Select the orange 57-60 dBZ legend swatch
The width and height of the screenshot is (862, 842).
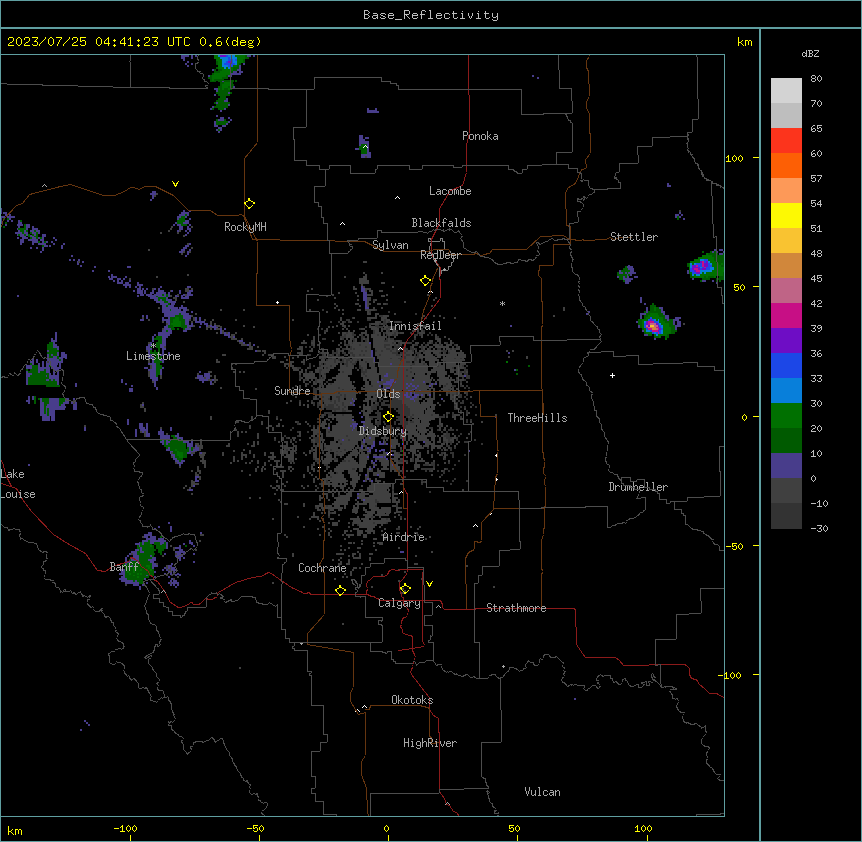pos(786,165)
